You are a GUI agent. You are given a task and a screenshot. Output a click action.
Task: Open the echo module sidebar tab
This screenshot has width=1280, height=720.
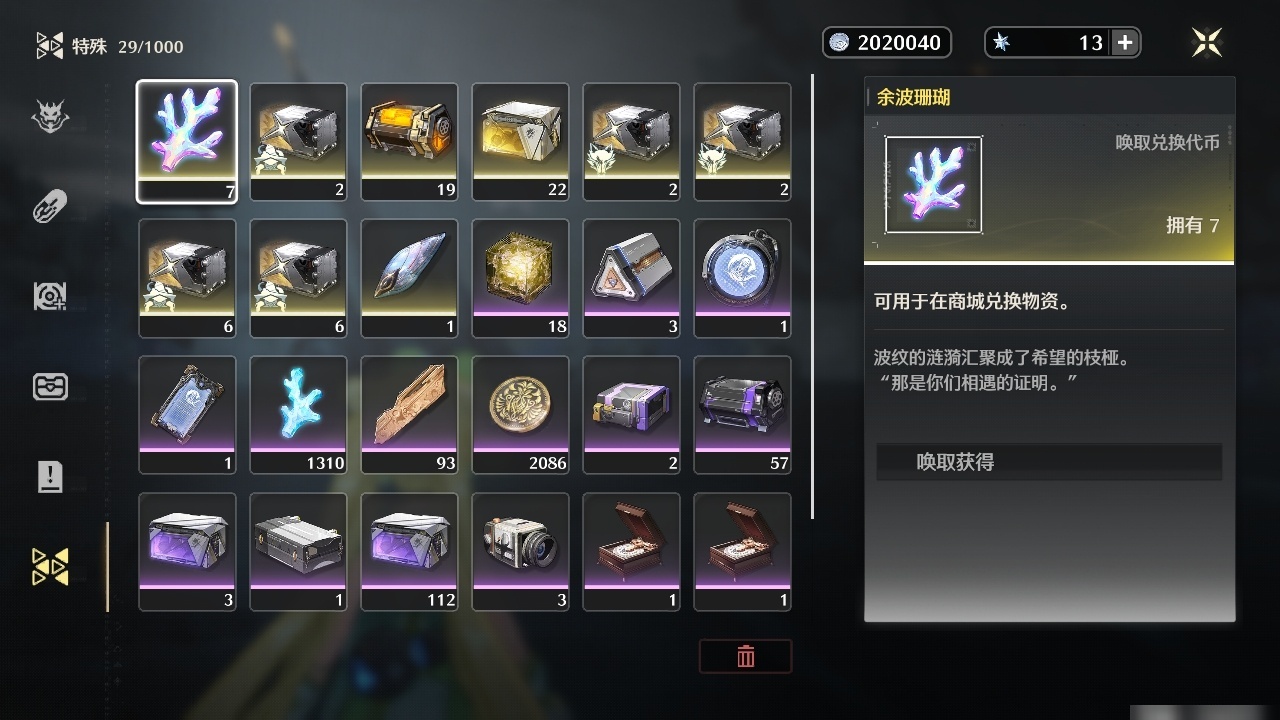[50, 296]
